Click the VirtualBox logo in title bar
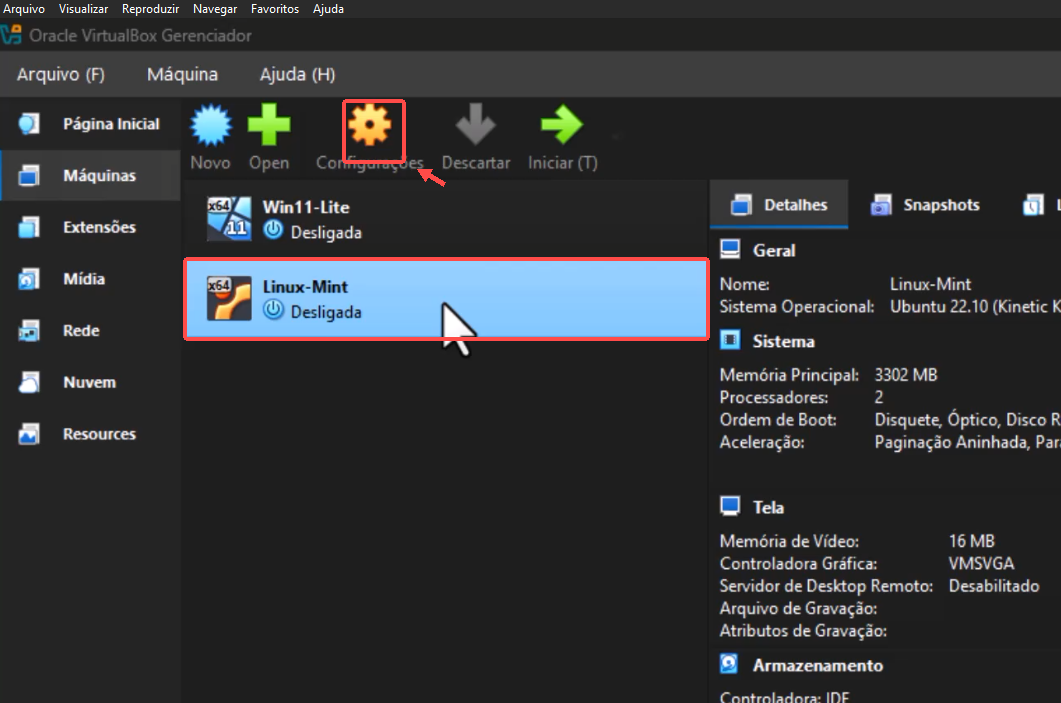 [x=11, y=35]
